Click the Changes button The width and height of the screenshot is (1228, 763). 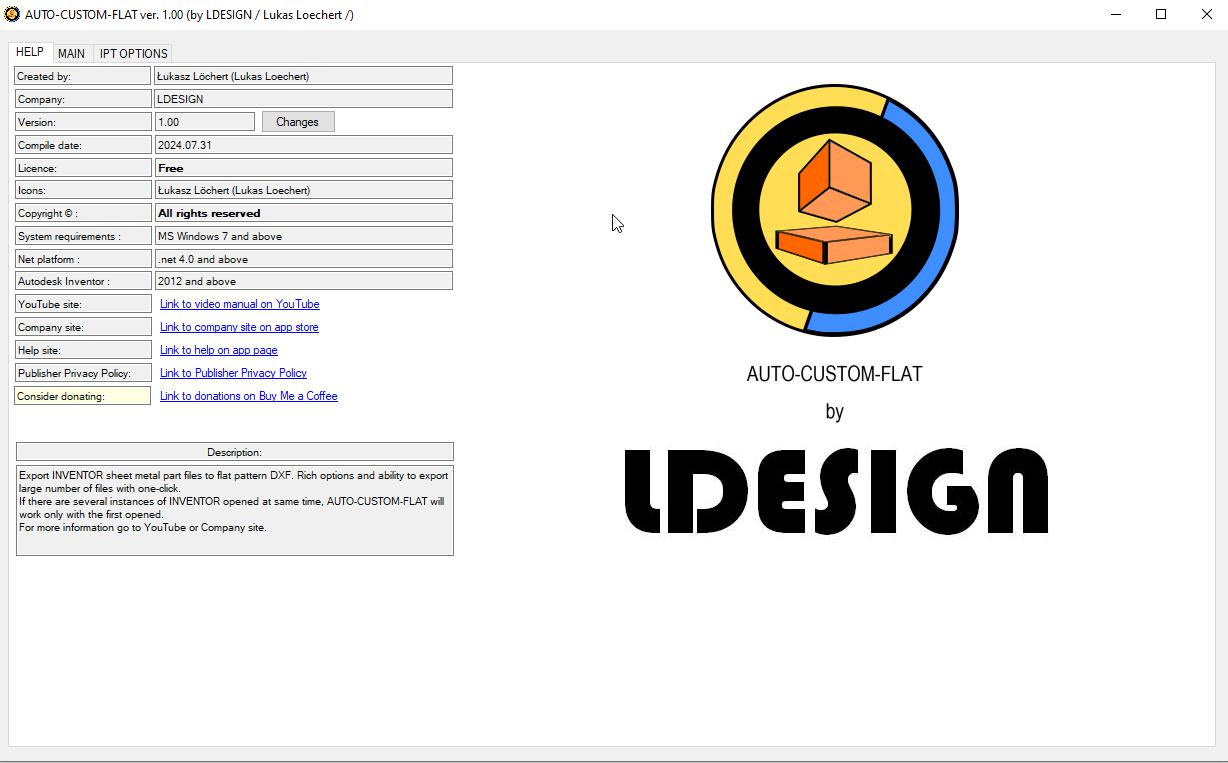(297, 122)
